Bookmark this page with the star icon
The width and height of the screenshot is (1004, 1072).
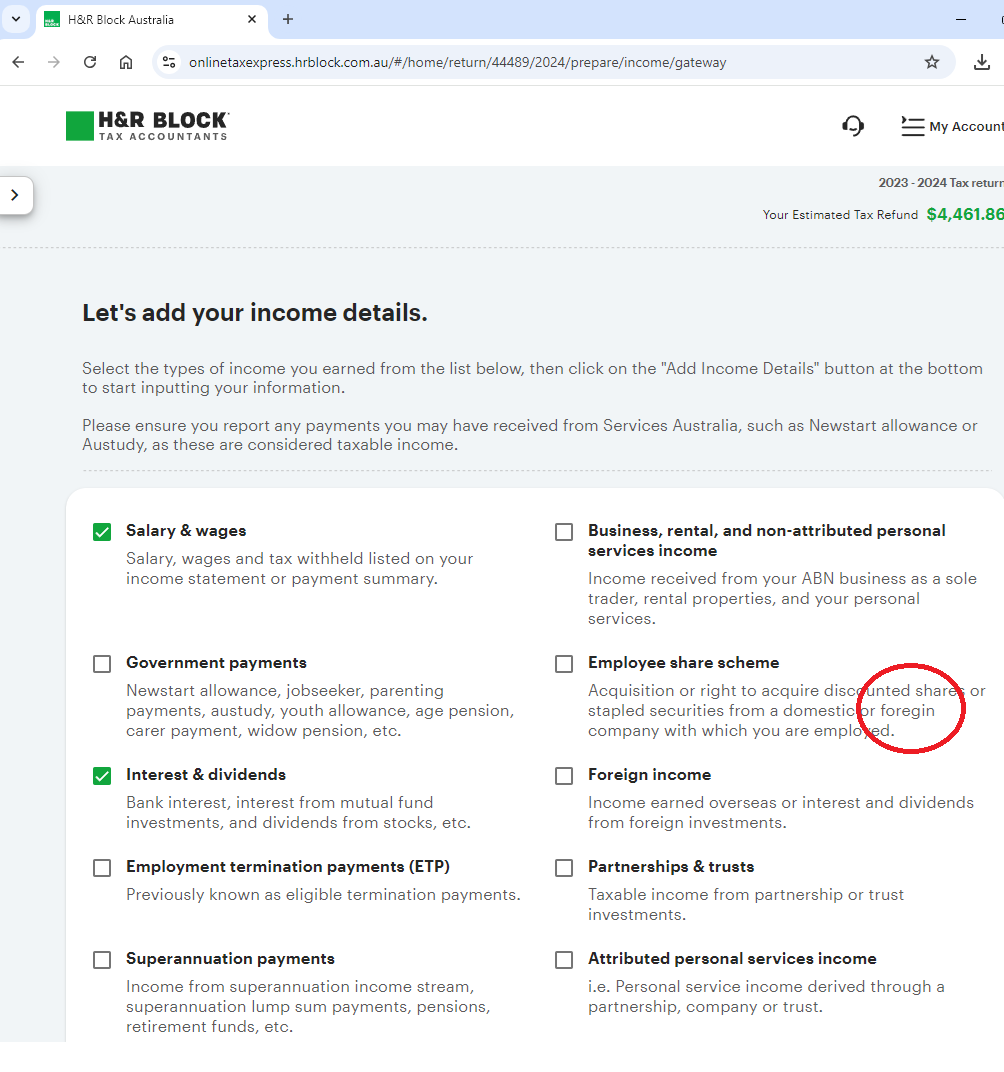click(x=932, y=62)
